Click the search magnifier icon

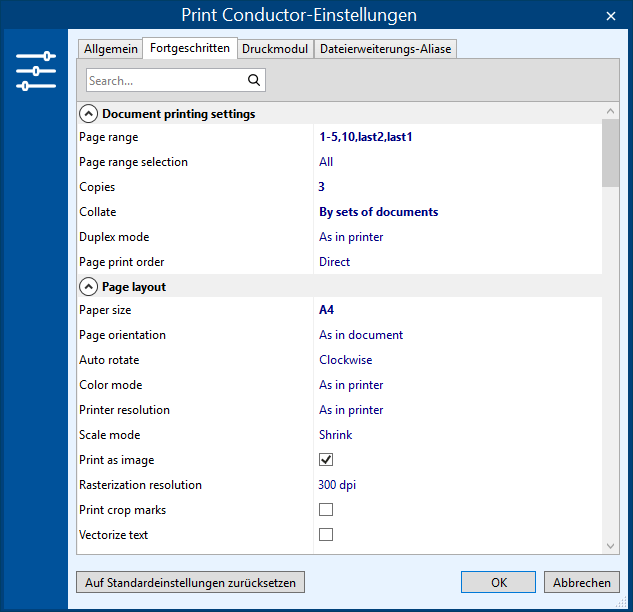[254, 80]
